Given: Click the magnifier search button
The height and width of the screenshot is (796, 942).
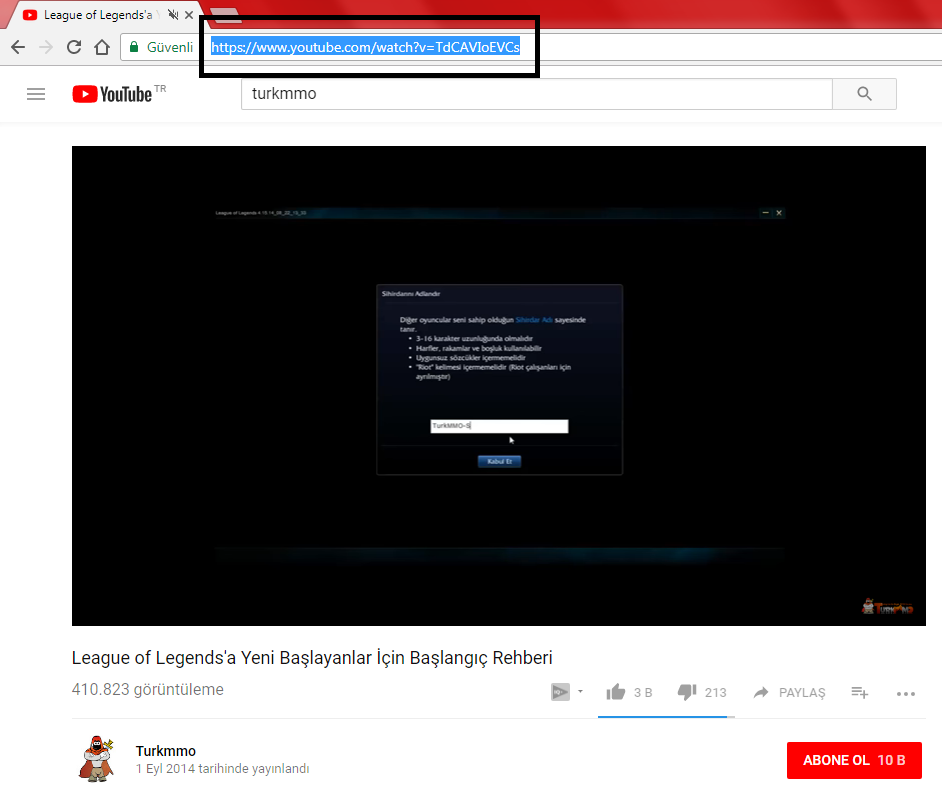Looking at the screenshot, I should pos(865,94).
